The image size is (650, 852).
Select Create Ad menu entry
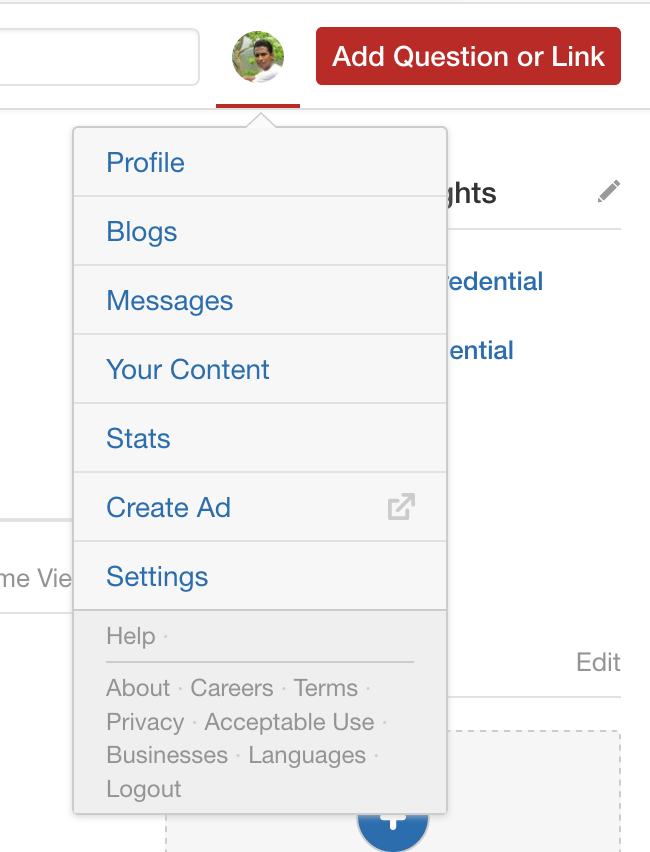coord(260,507)
